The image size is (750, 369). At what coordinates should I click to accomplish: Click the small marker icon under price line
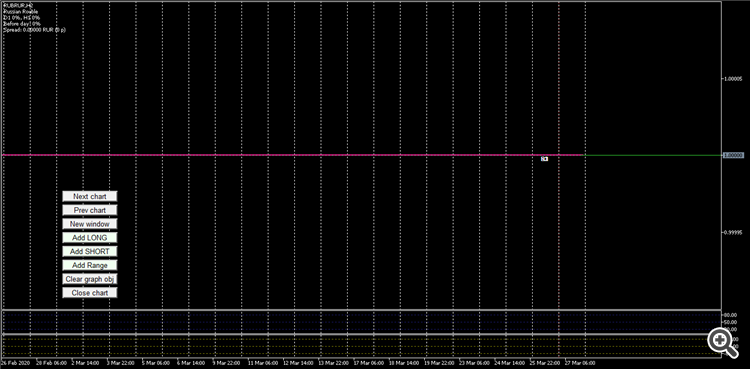point(544,159)
